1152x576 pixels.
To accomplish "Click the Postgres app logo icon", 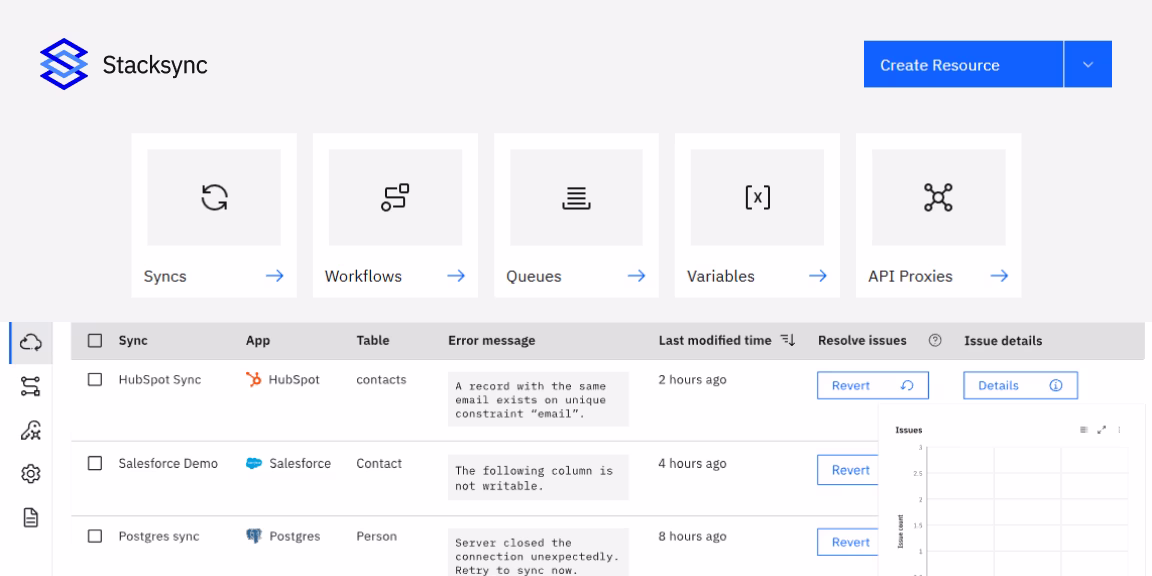I will [253, 536].
